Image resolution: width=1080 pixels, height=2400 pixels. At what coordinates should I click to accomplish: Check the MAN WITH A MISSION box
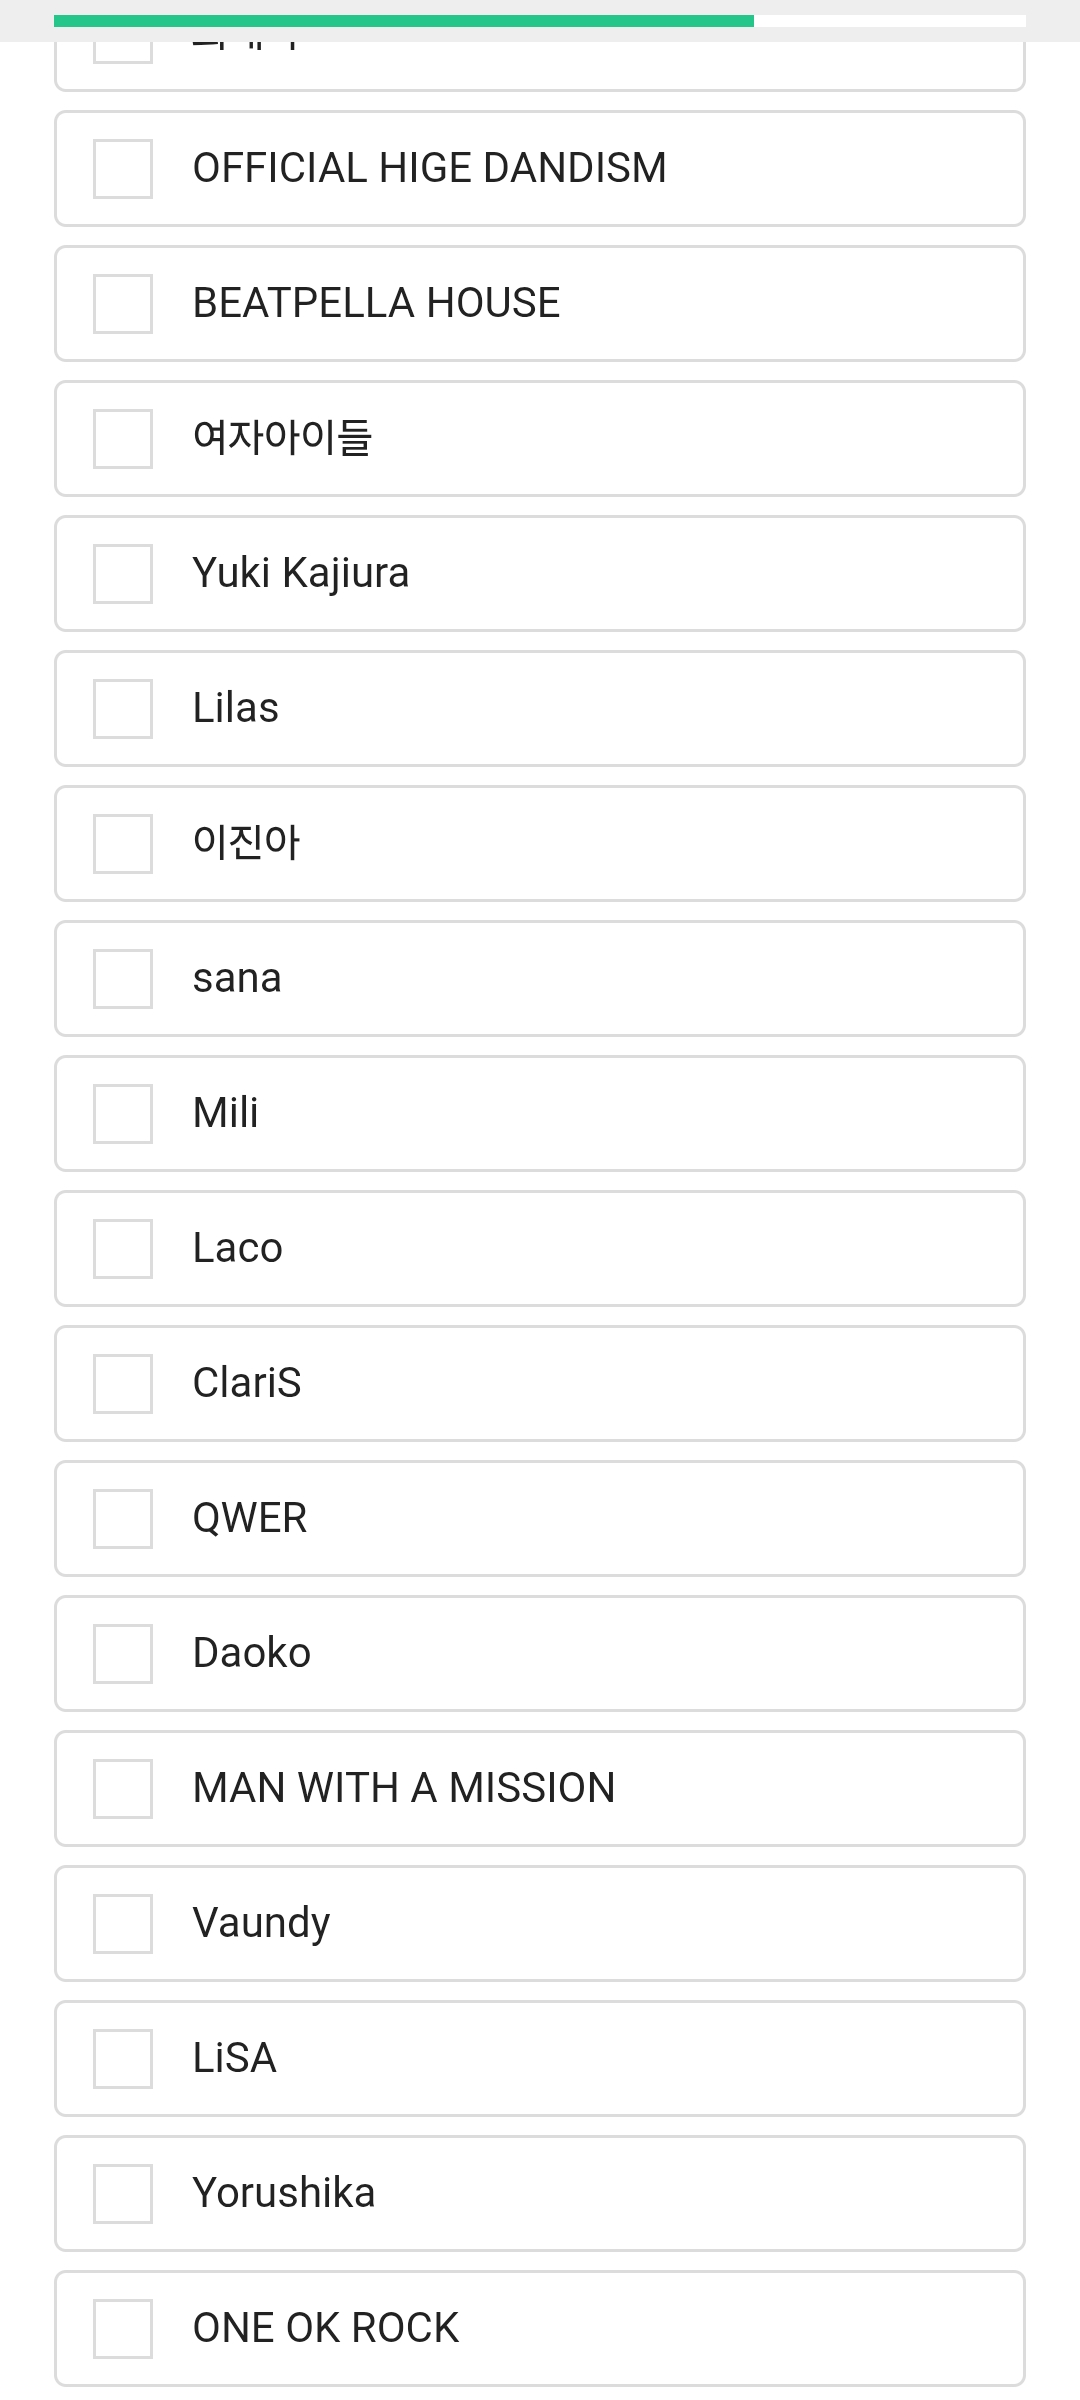[x=123, y=1789]
